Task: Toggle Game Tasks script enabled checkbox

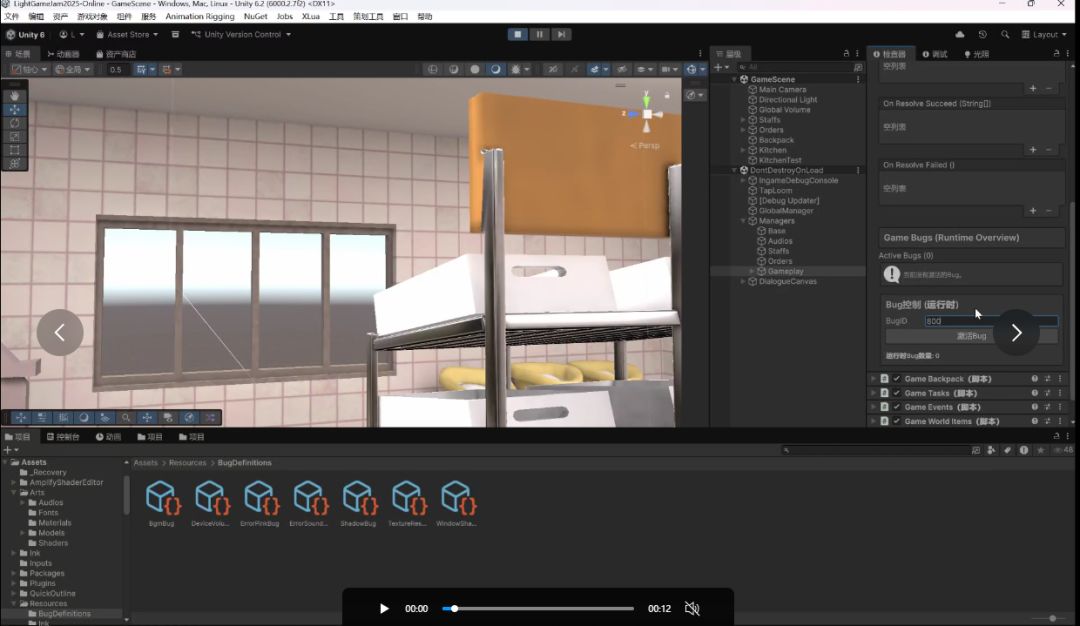Action: tap(897, 393)
